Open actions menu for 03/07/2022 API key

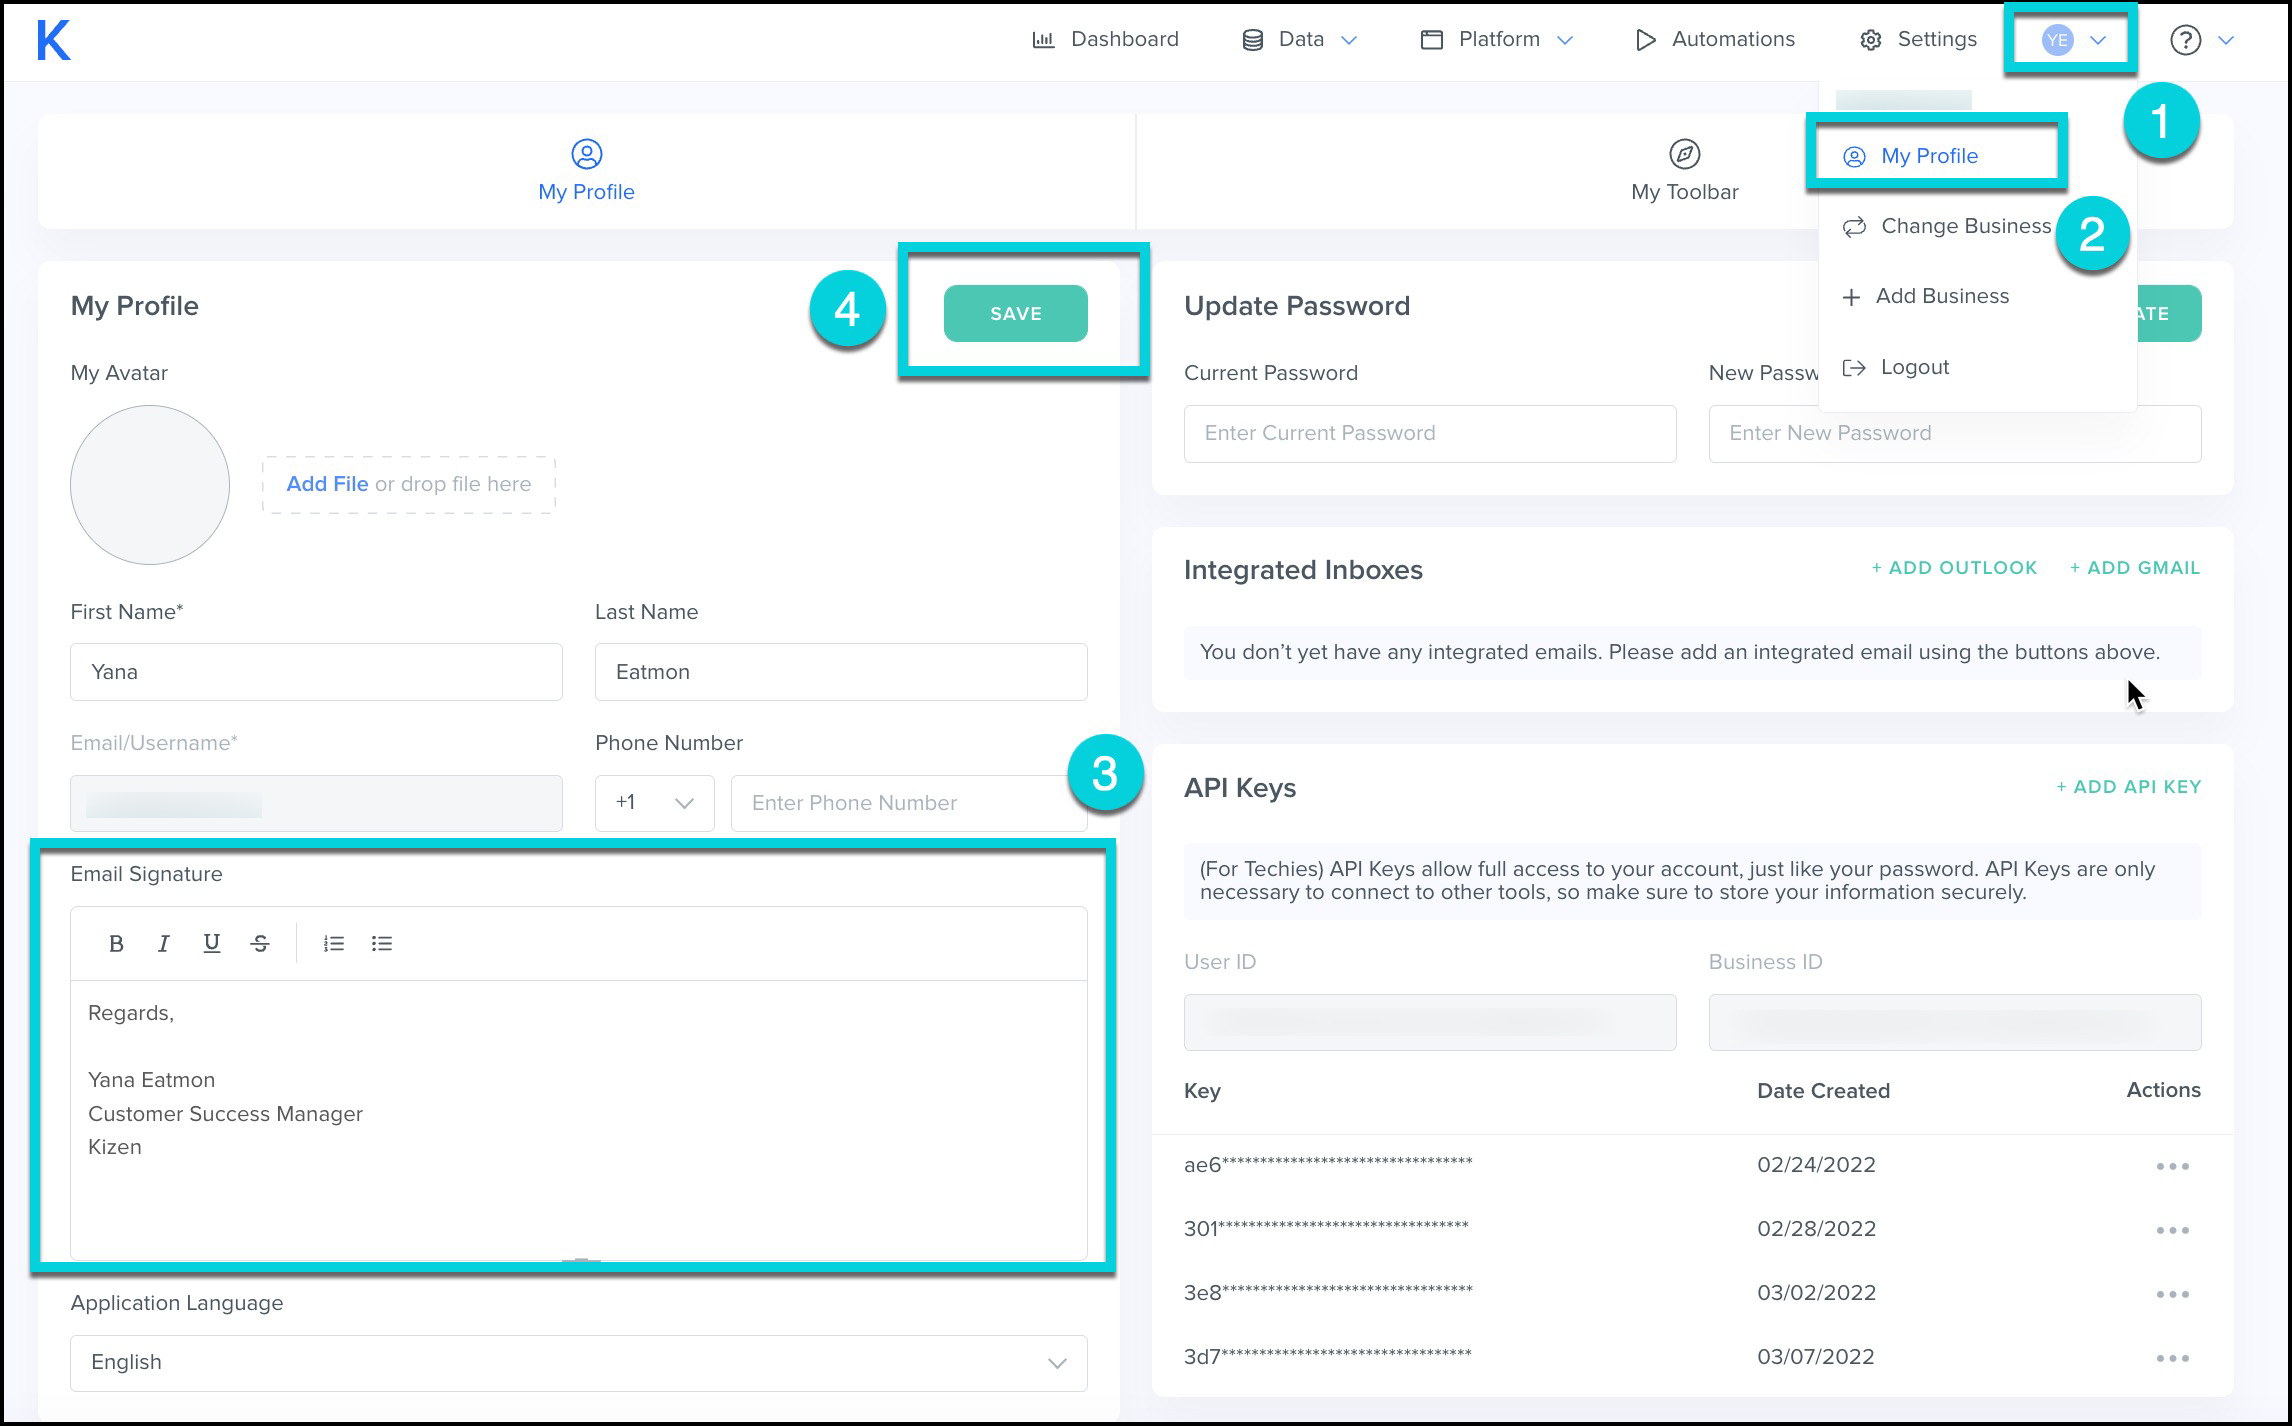click(x=2172, y=1358)
